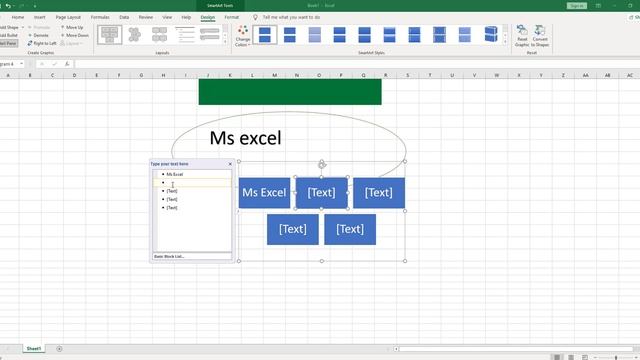Open the SmartArt Format tab
Viewport: 640px width, 360px height.
click(x=231, y=17)
